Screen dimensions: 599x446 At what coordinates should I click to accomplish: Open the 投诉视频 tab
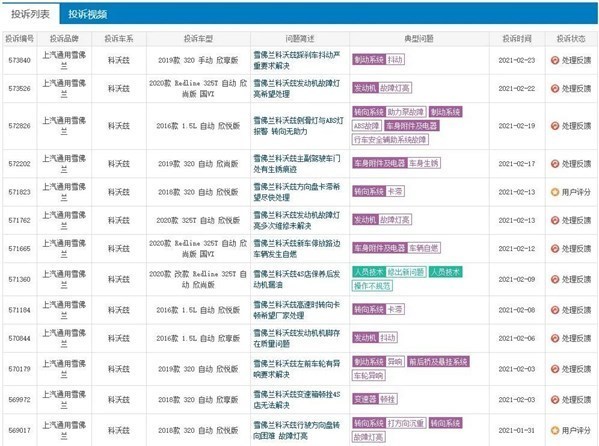pos(87,14)
